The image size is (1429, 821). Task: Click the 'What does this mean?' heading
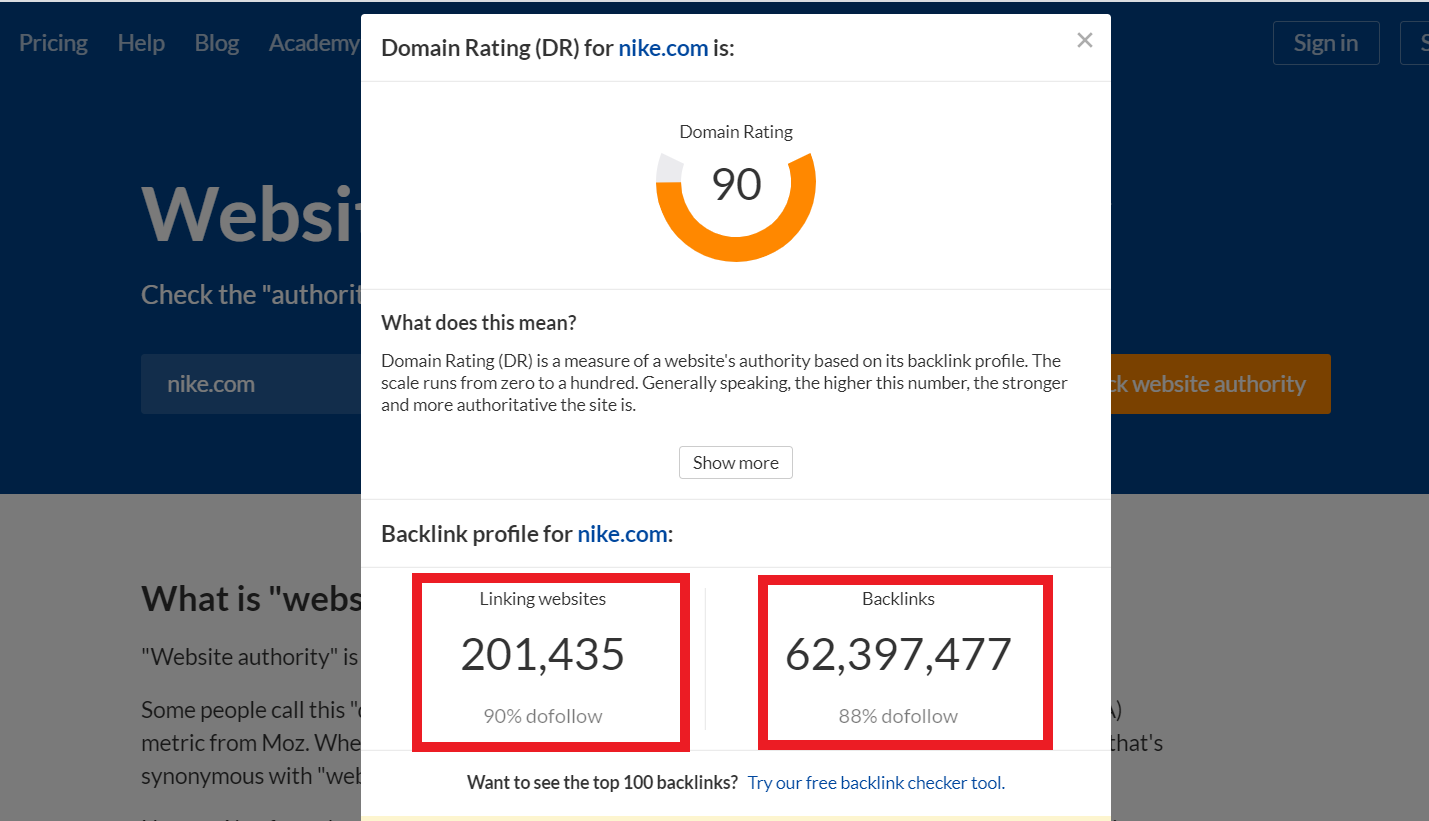pyautogui.click(x=478, y=323)
